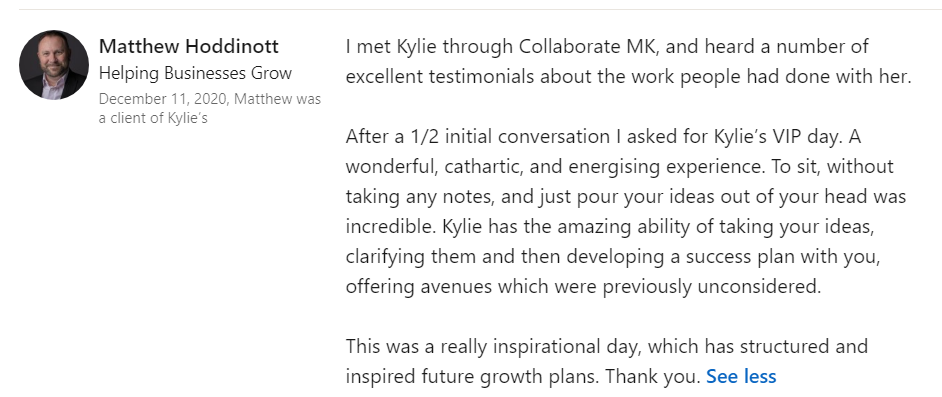Click the phrase "inspired future growth plans"
Image resolution: width=942 pixels, height=397 pixels.
[472, 377]
